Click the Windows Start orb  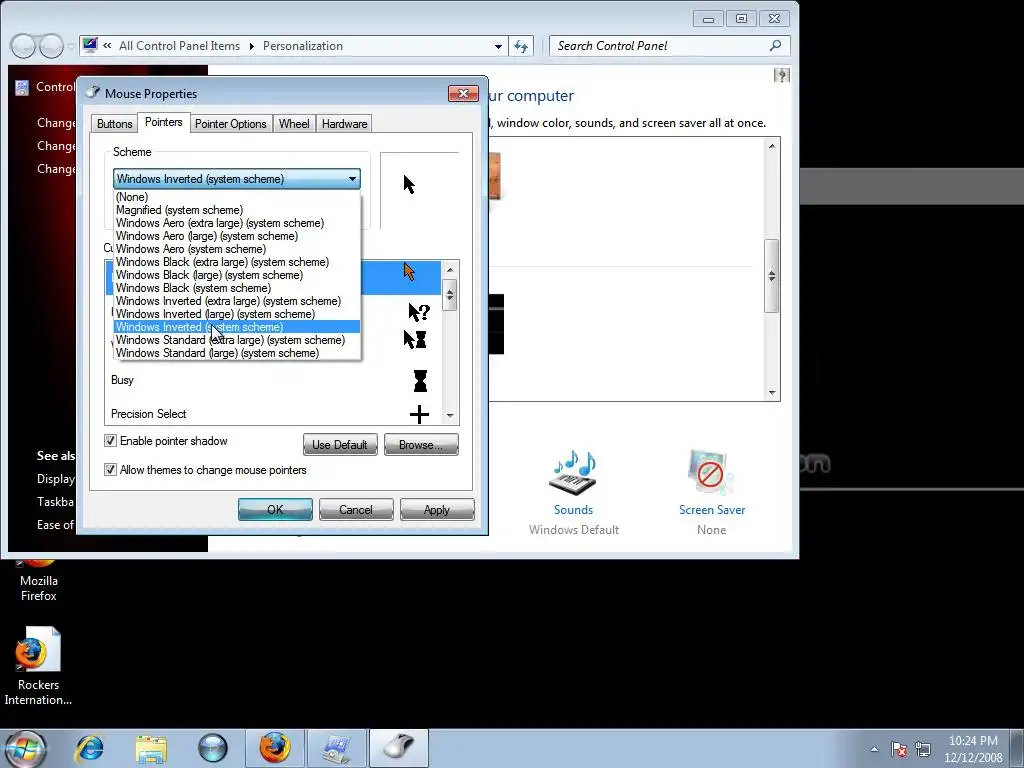24,748
